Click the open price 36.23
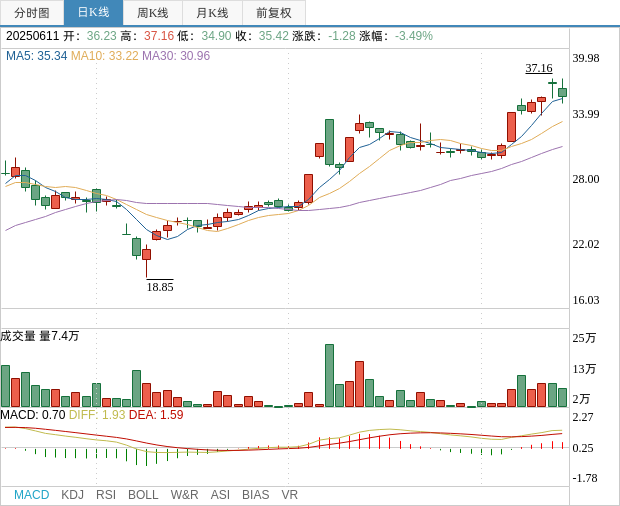 (x=102, y=36)
